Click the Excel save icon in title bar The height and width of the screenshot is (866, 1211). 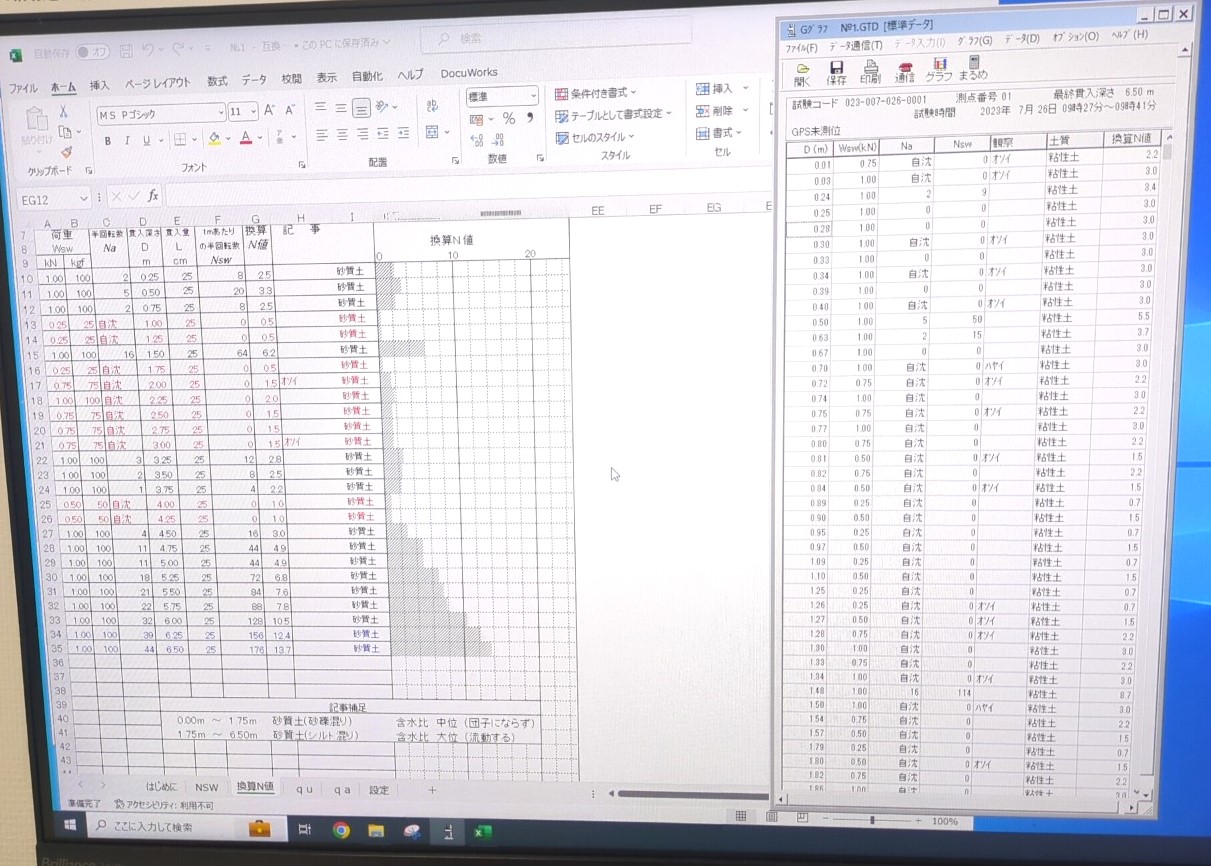tap(126, 50)
